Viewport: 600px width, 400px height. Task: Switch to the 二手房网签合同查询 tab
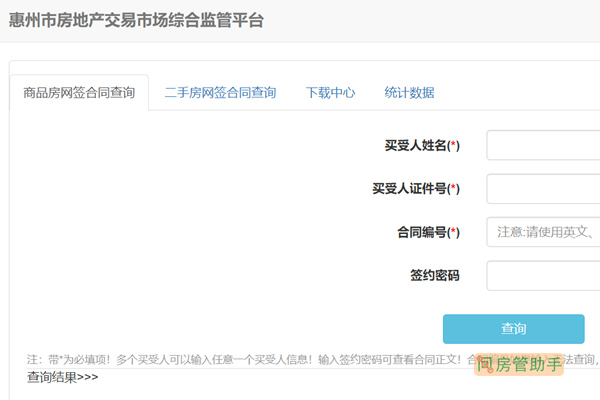(220, 93)
